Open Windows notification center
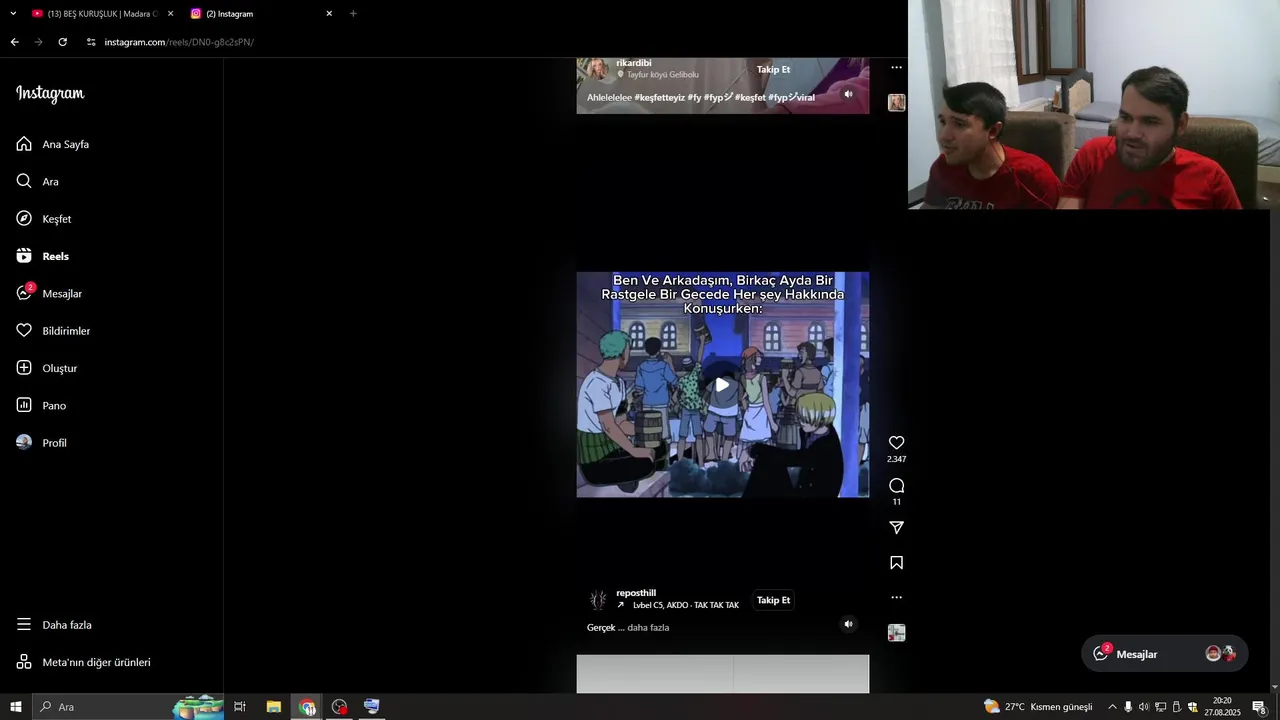The height and width of the screenshot is (720, 1280). click(x=1260, y=707)
